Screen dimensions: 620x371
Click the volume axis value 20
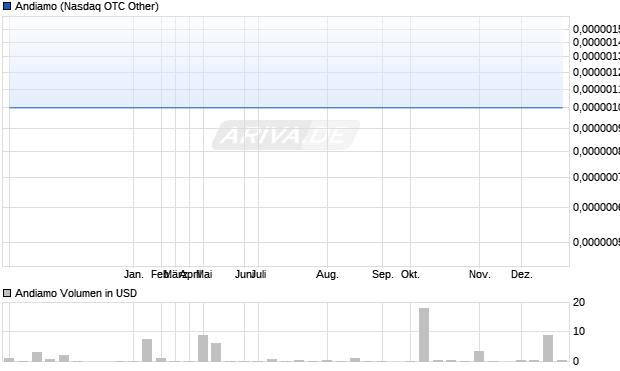click(579, 302)
